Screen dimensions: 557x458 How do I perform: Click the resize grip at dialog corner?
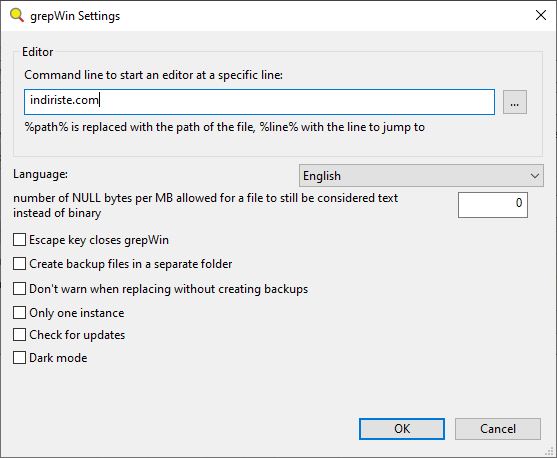(550, 451)
